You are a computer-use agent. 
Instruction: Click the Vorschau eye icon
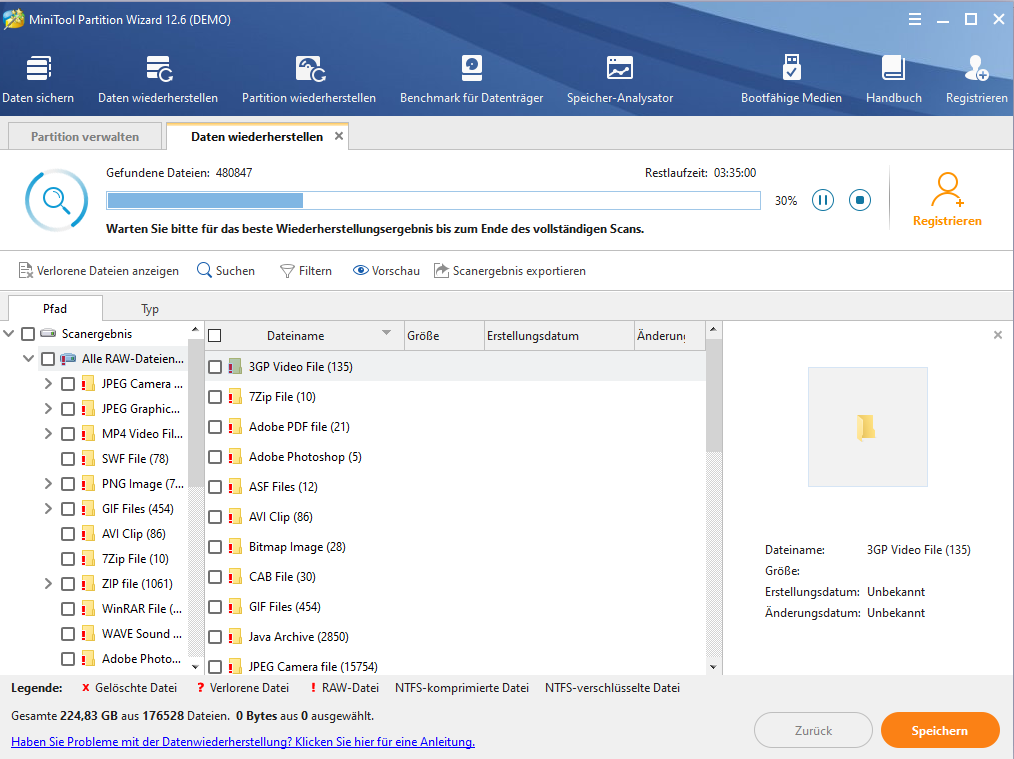tap(360, 270)
